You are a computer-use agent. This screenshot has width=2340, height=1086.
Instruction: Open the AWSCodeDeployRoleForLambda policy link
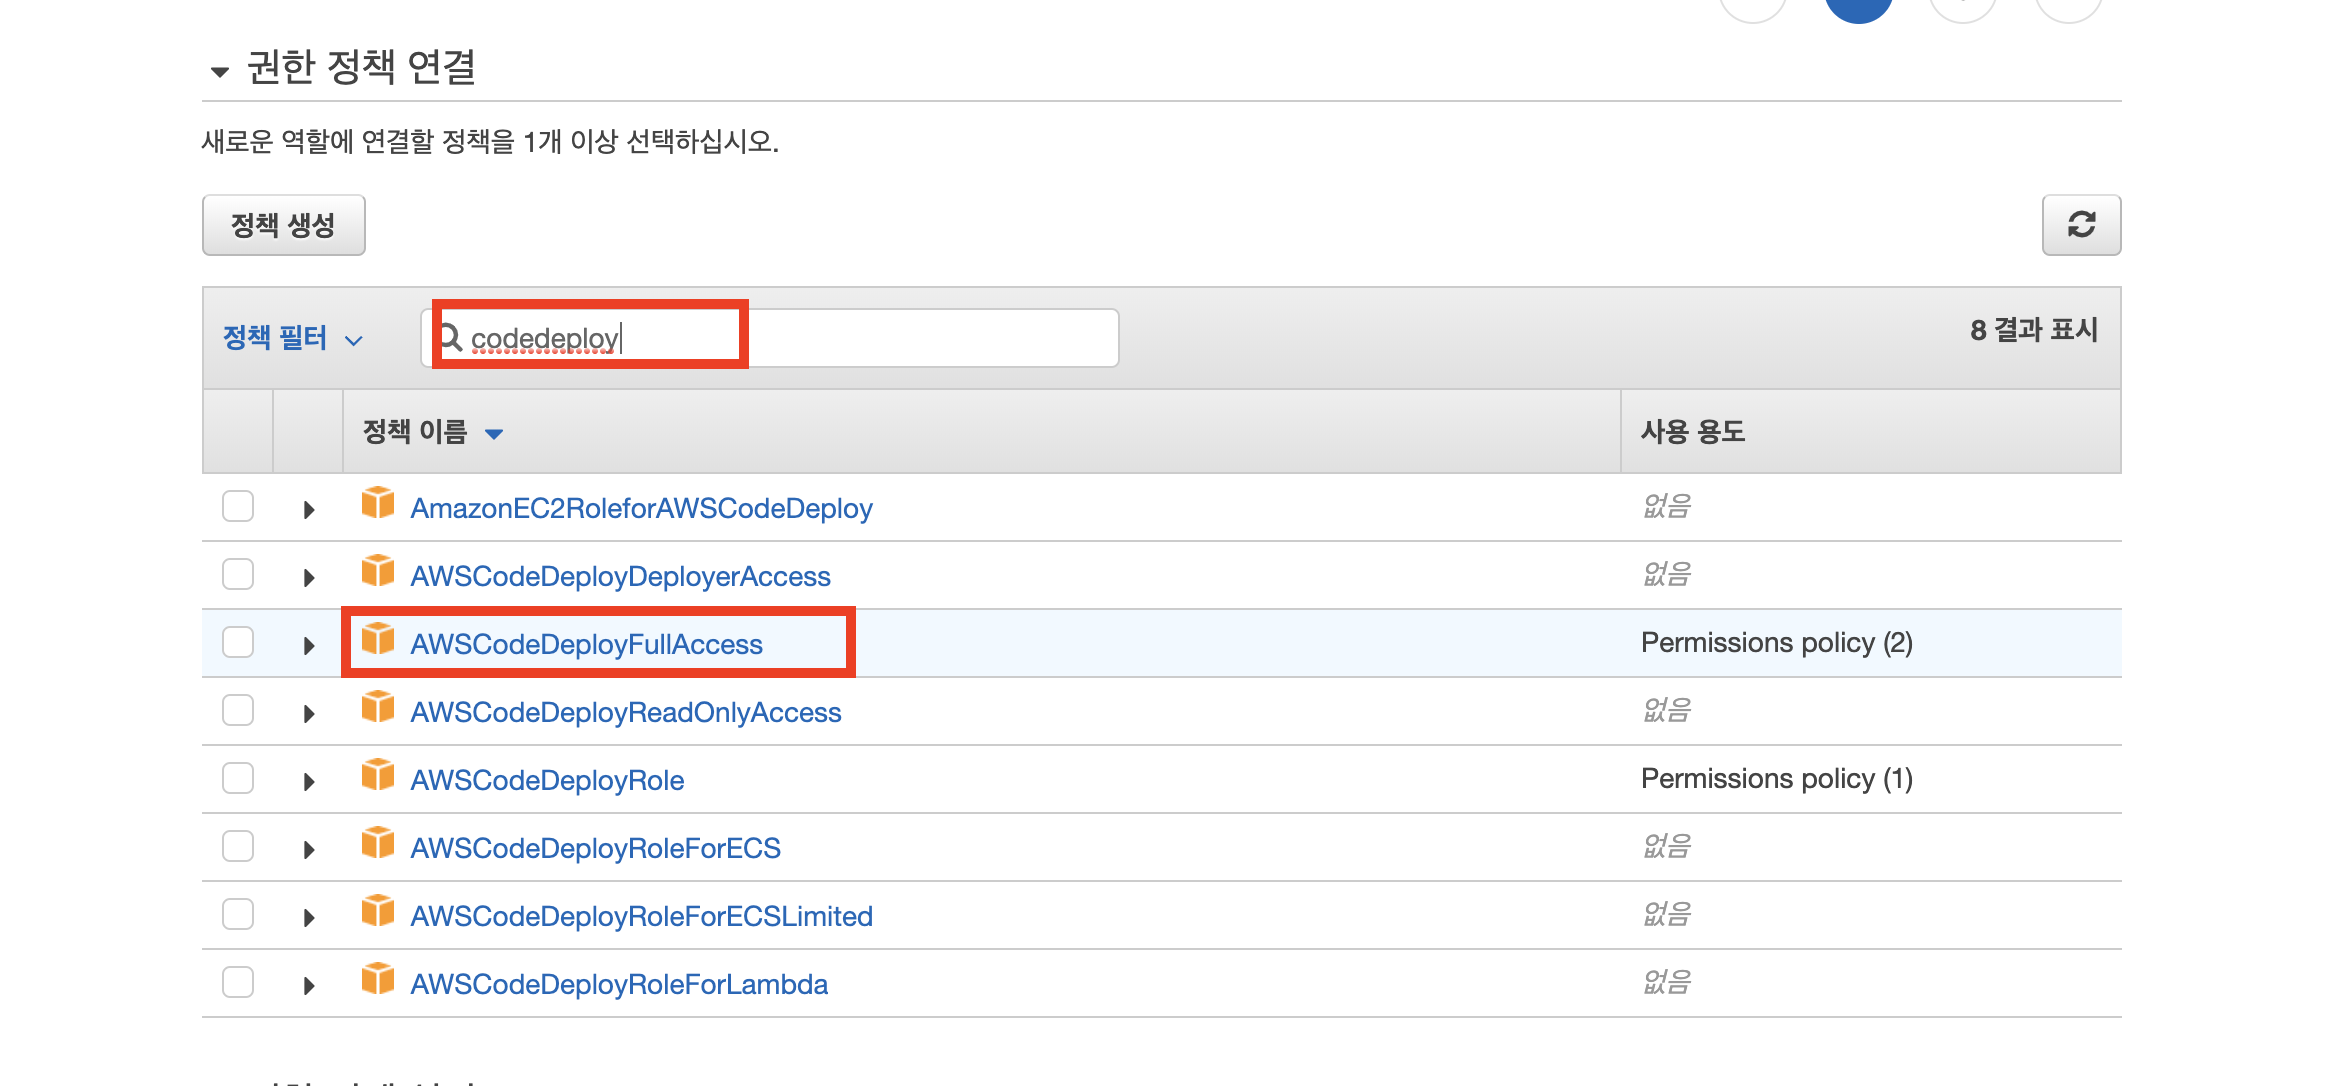pyautogui.click(x=619, y=984)
